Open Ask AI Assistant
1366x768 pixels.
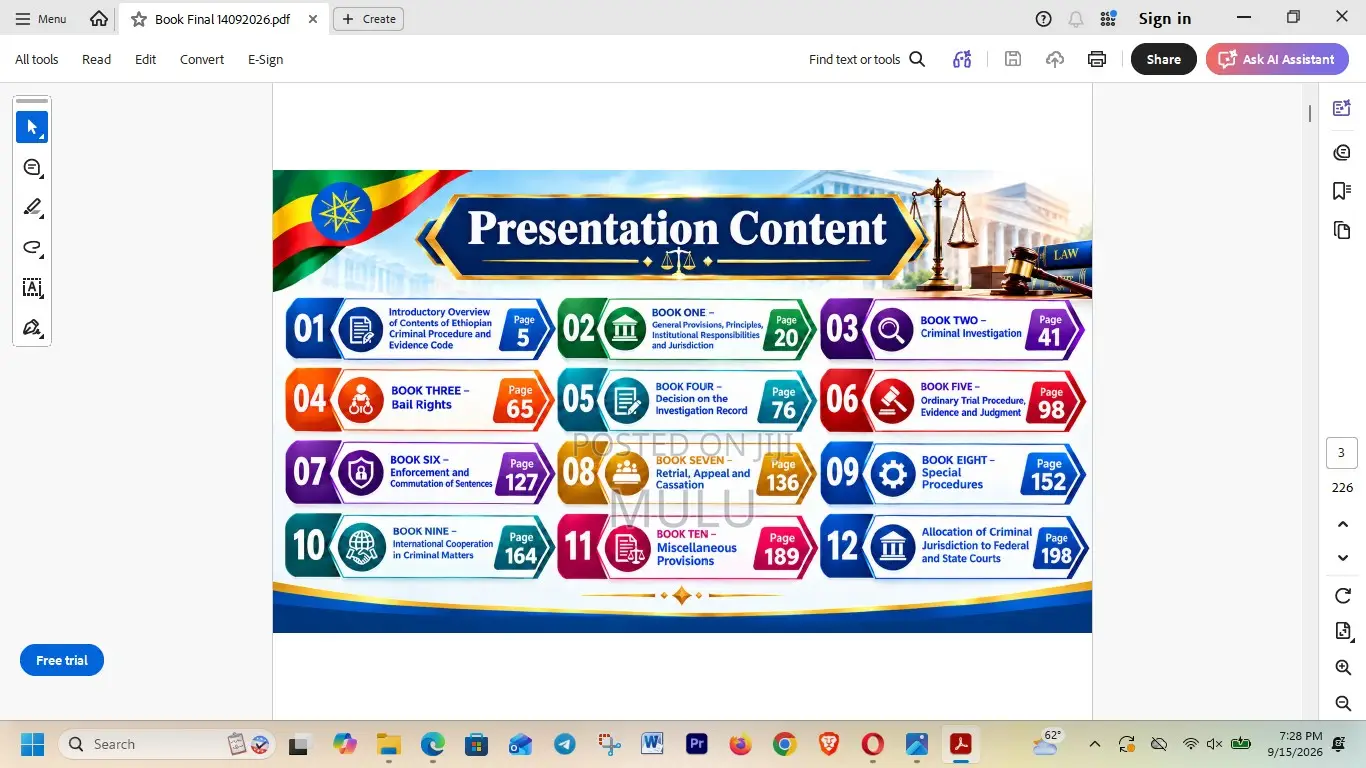coord(1277,59)
